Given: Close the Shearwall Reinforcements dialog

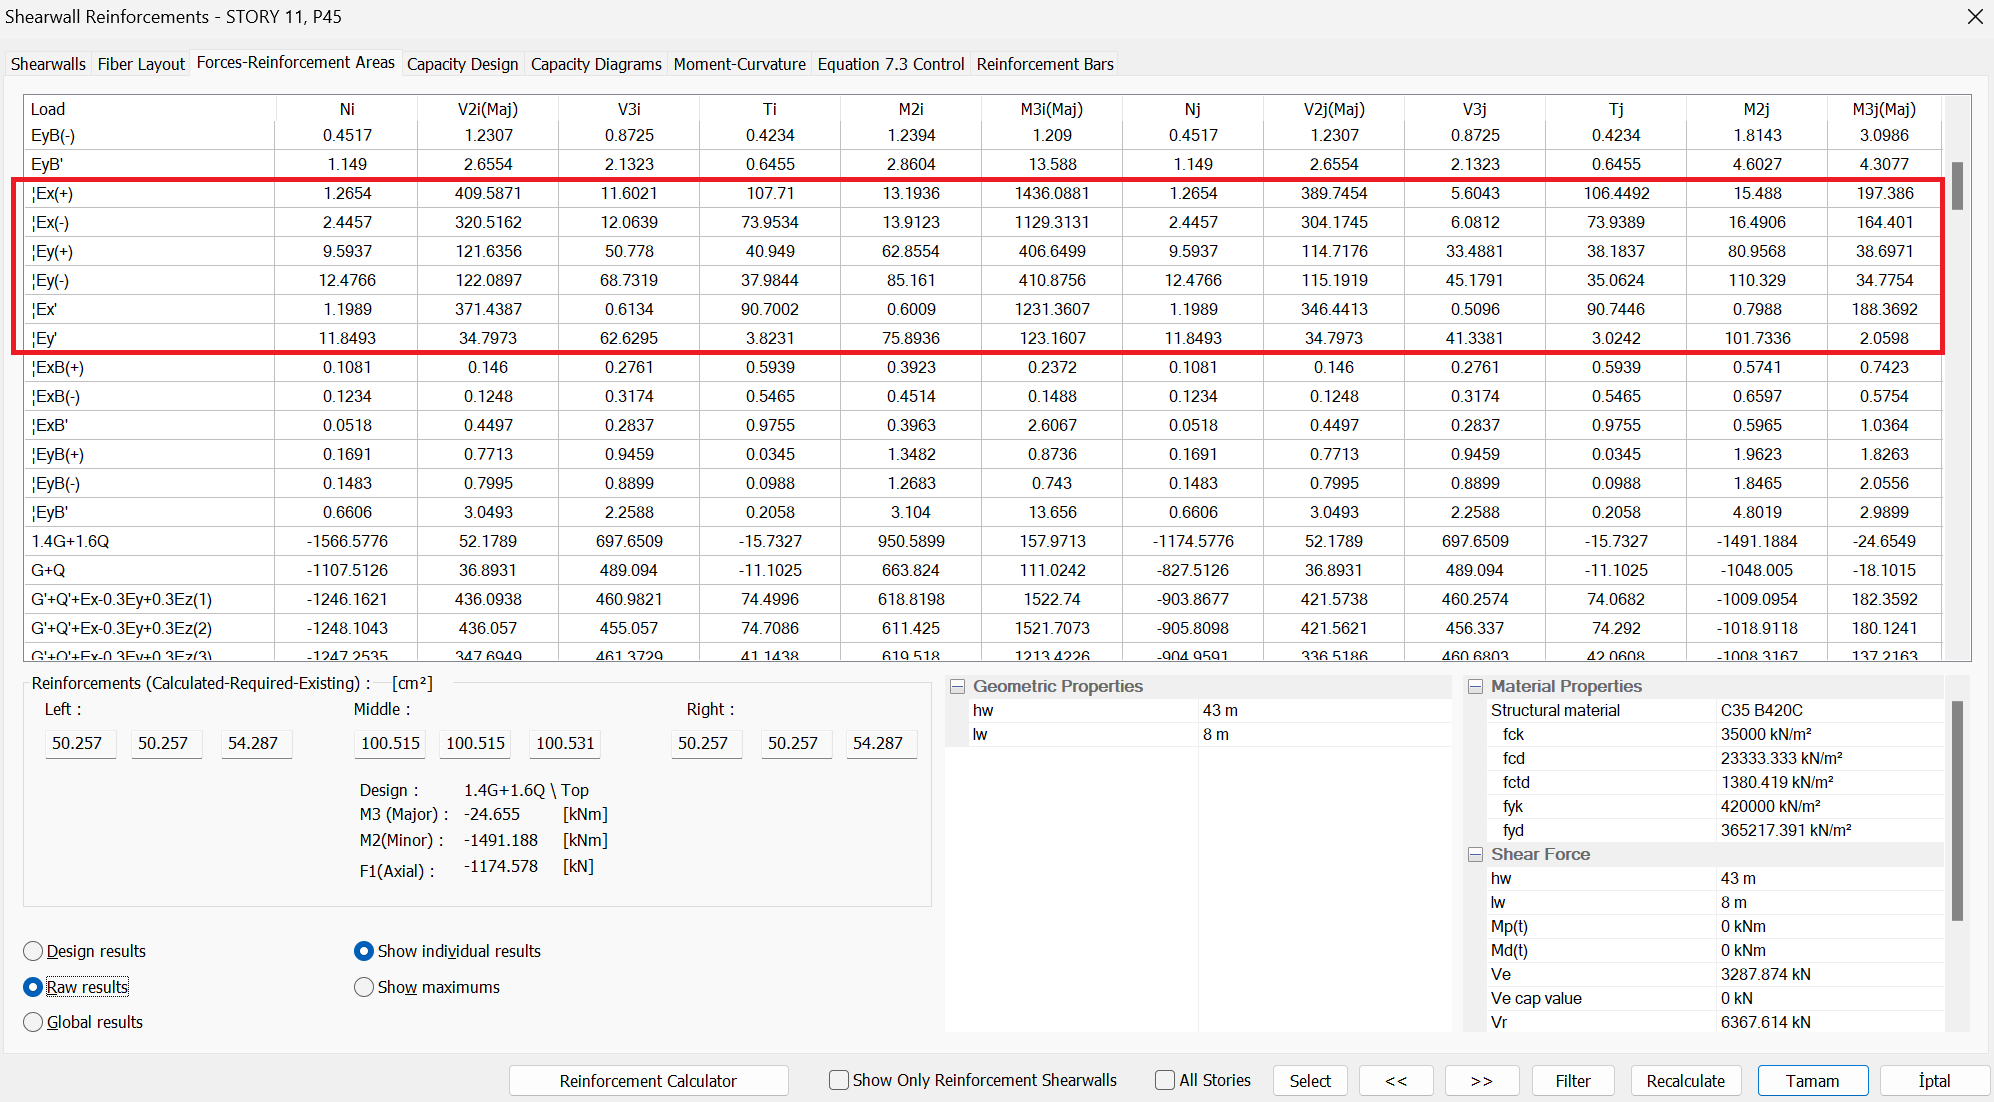Looking at the screenshot, I should (1974, 17).
